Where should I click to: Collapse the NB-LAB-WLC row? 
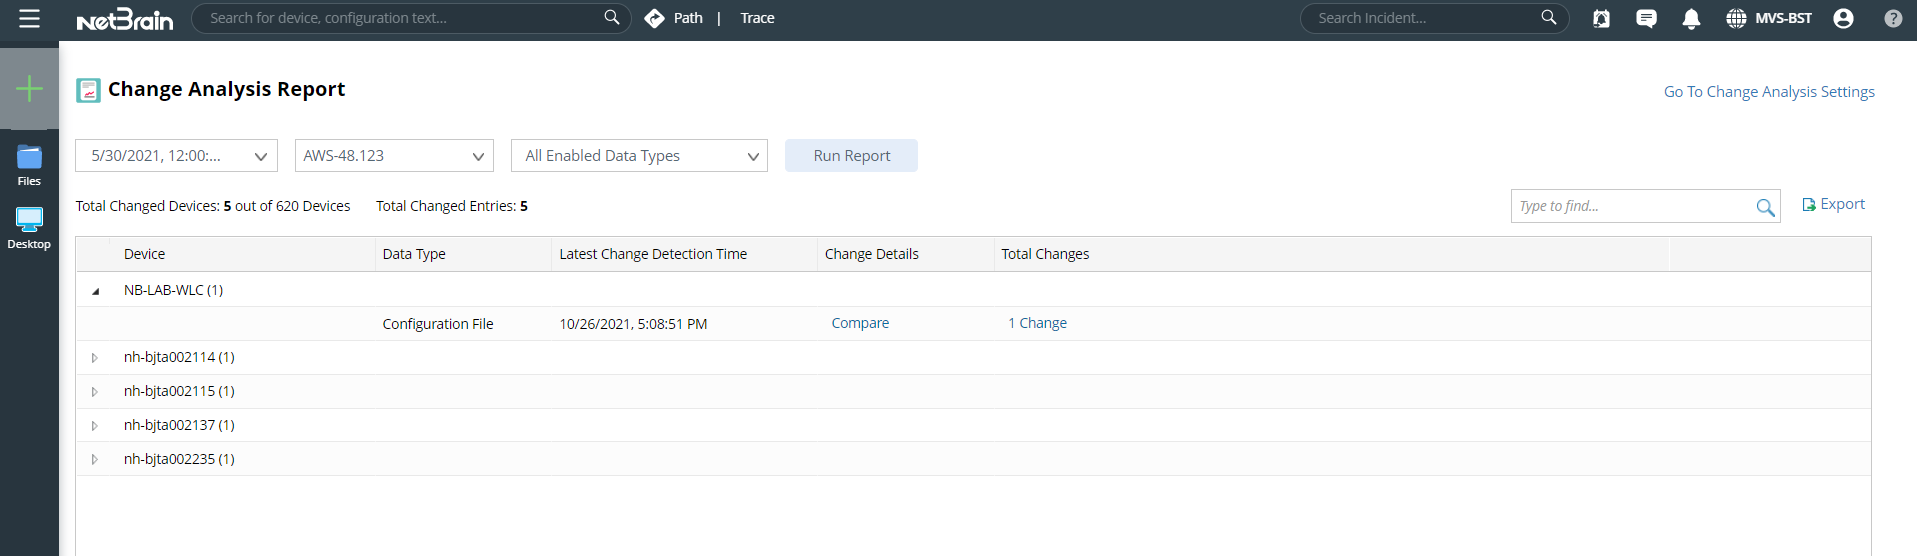coord(95,291)
